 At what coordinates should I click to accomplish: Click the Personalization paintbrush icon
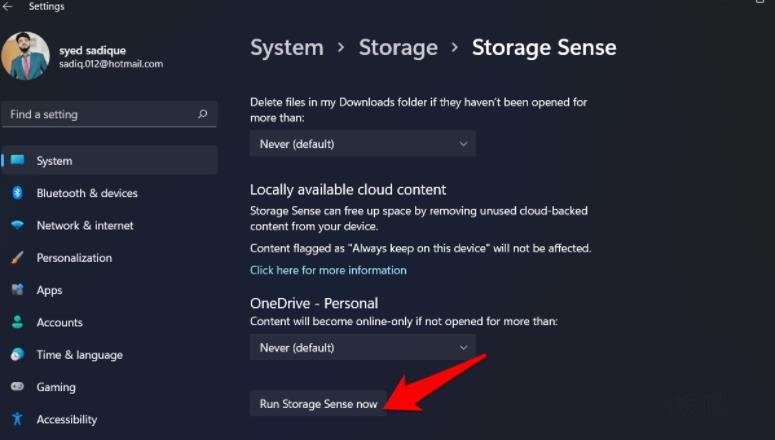click(x=17, y=258)
